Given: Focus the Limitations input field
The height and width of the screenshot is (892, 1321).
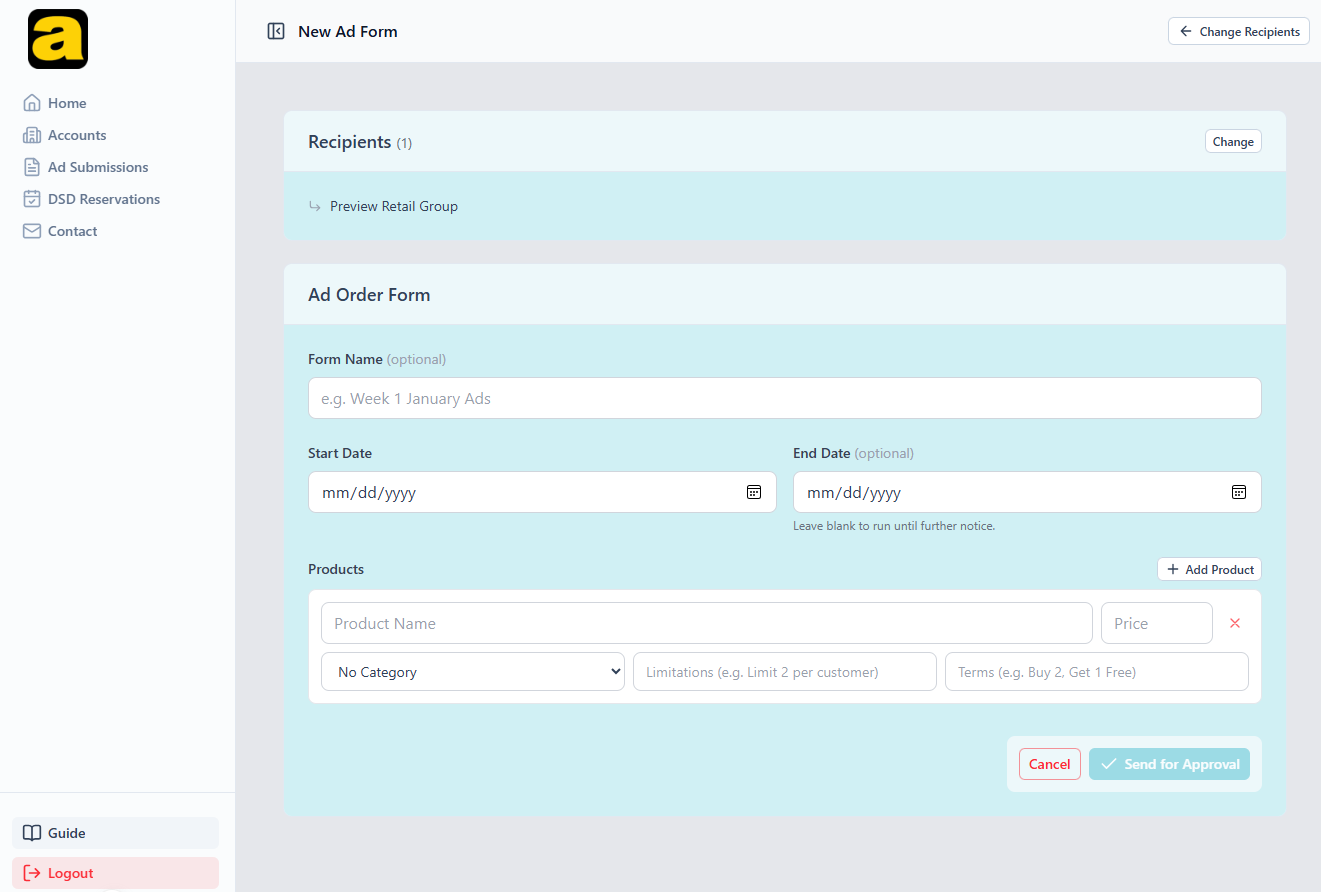Looking at the screenshot, I should click(785, 672).
